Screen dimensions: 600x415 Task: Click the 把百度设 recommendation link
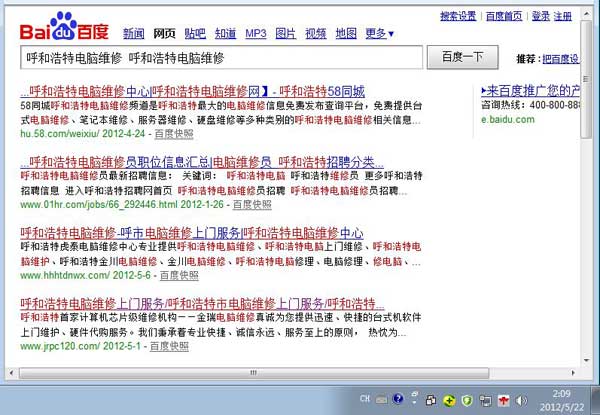(x=561, y=59)
